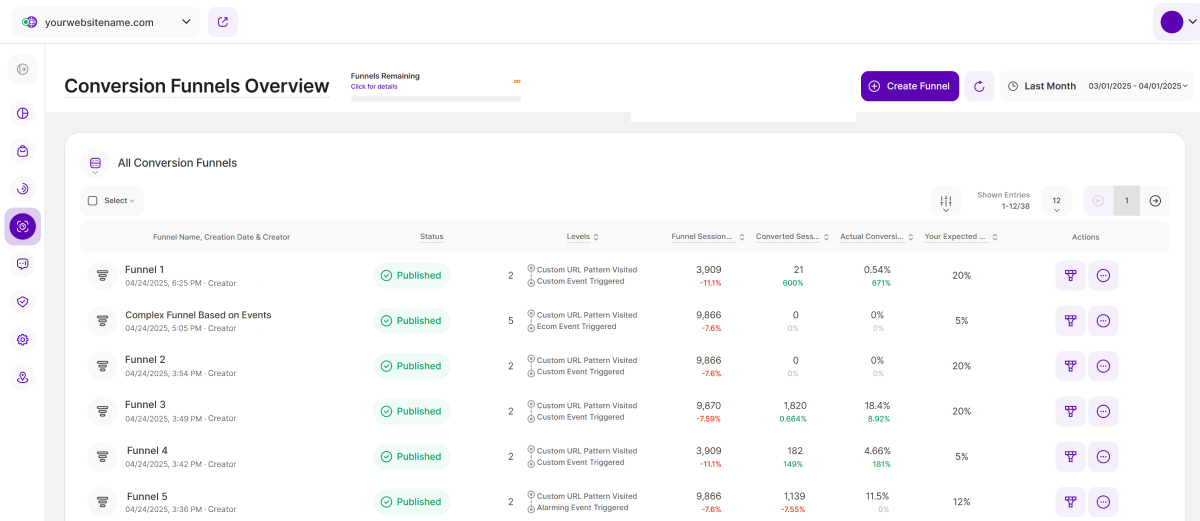The width and height of the screenshot is (1200, 521).
Task: Go to next page arrow
Action: pyautogui.click(x=1155, y=201)
